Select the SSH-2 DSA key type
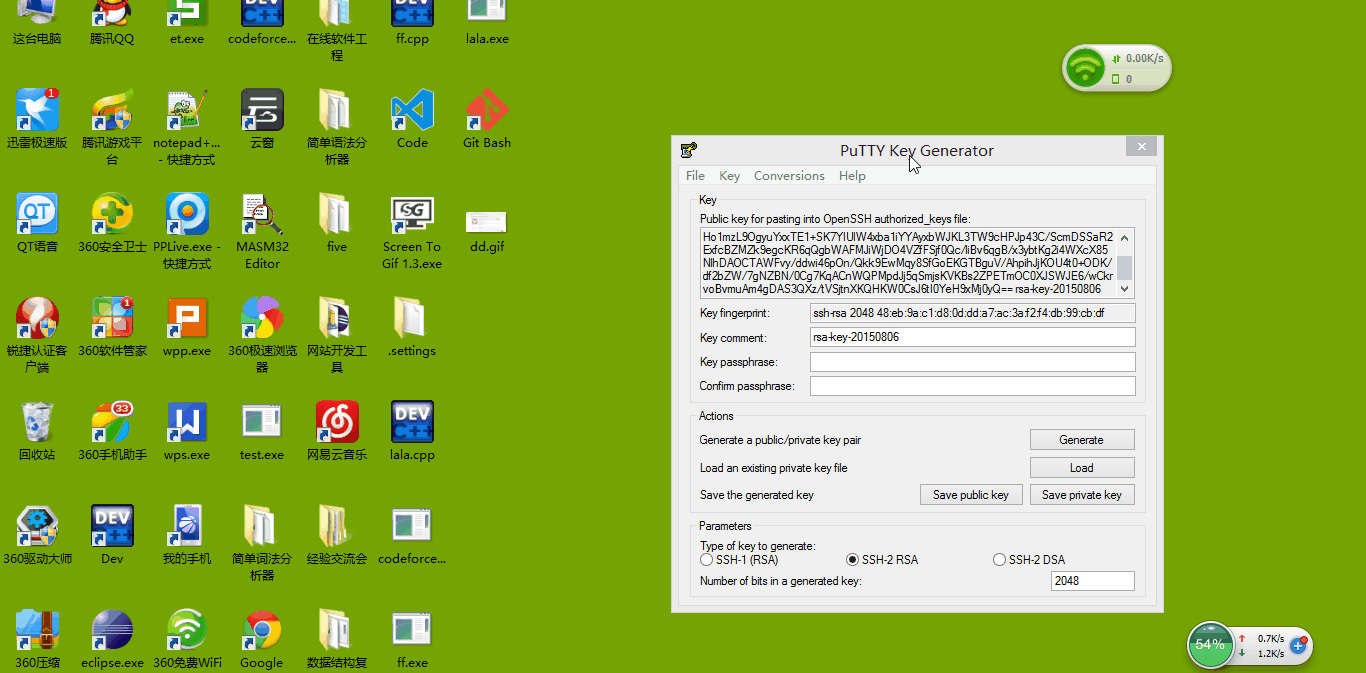The height and width of the screenshot is (673, 1366). coord(999,560)
